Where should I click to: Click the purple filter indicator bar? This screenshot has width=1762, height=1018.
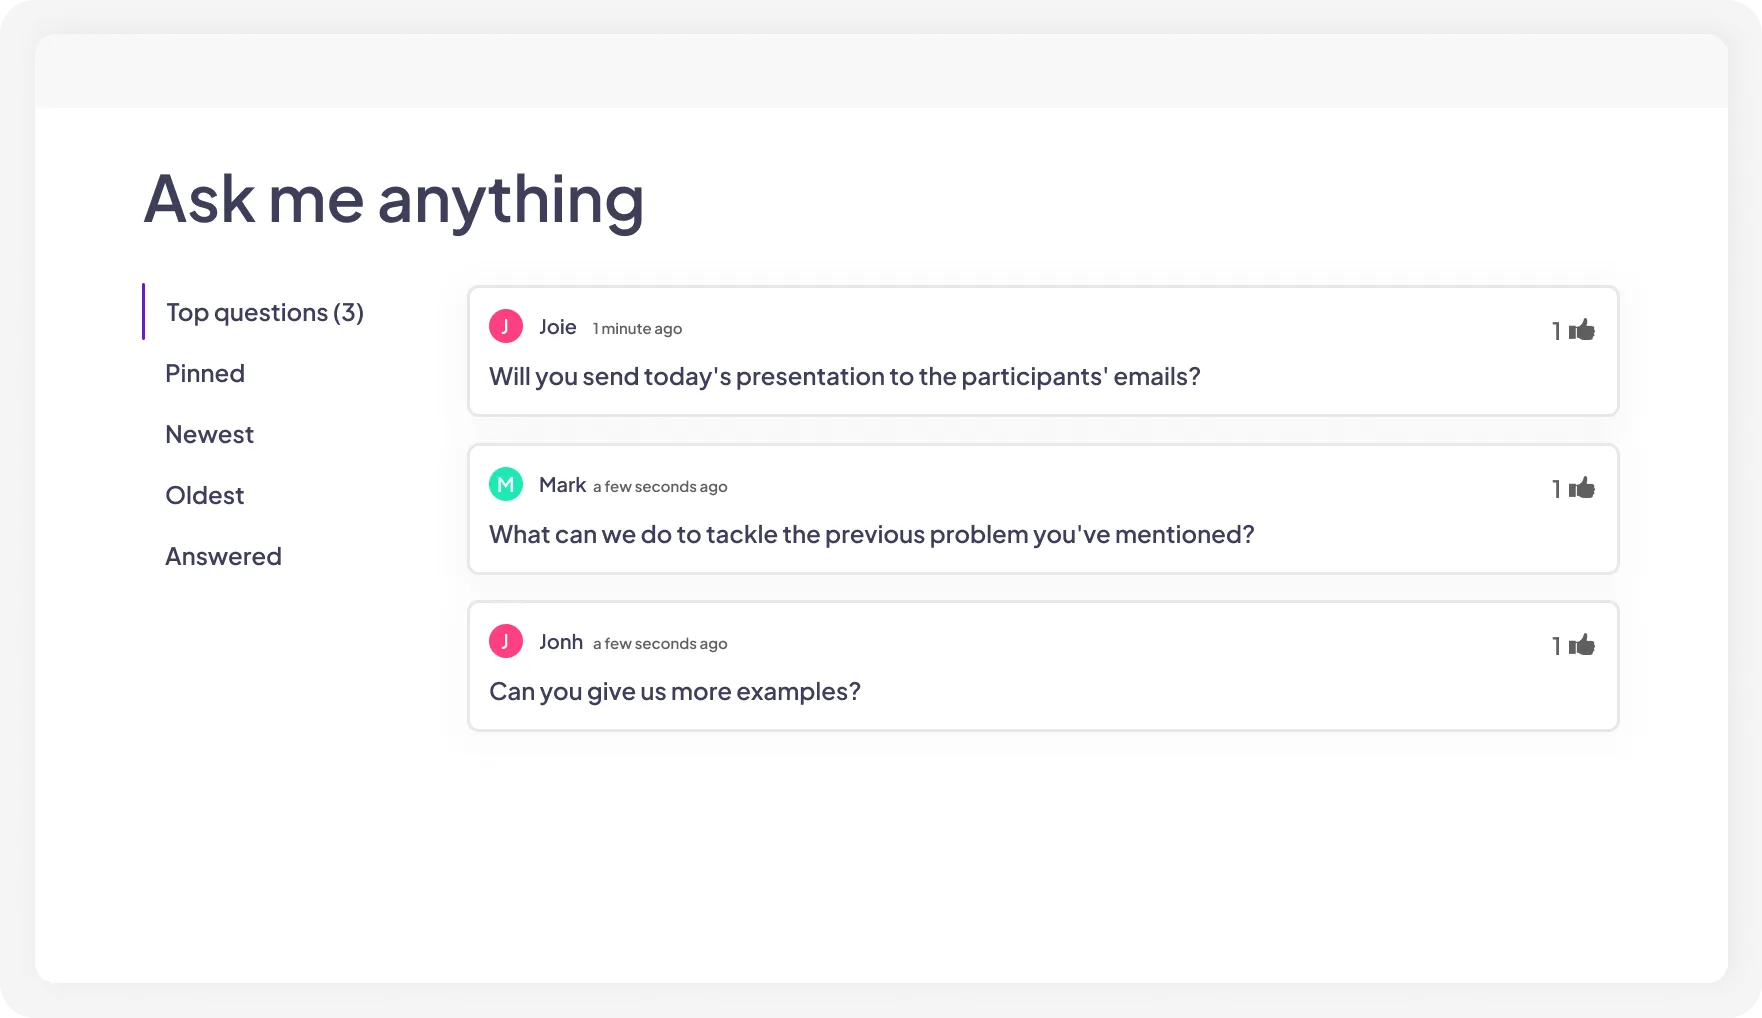[x=146, y=312]
